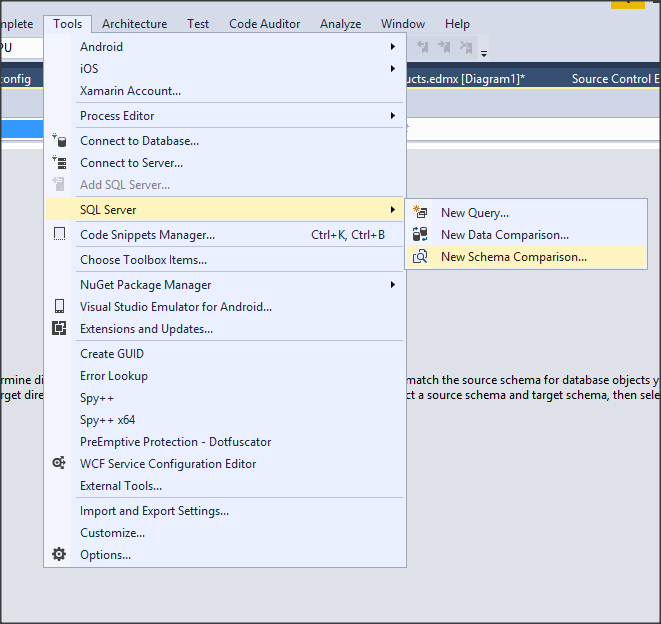The image size is (661, 624).
Task: Open the Window menu
Action: click(x=403, y=24)
